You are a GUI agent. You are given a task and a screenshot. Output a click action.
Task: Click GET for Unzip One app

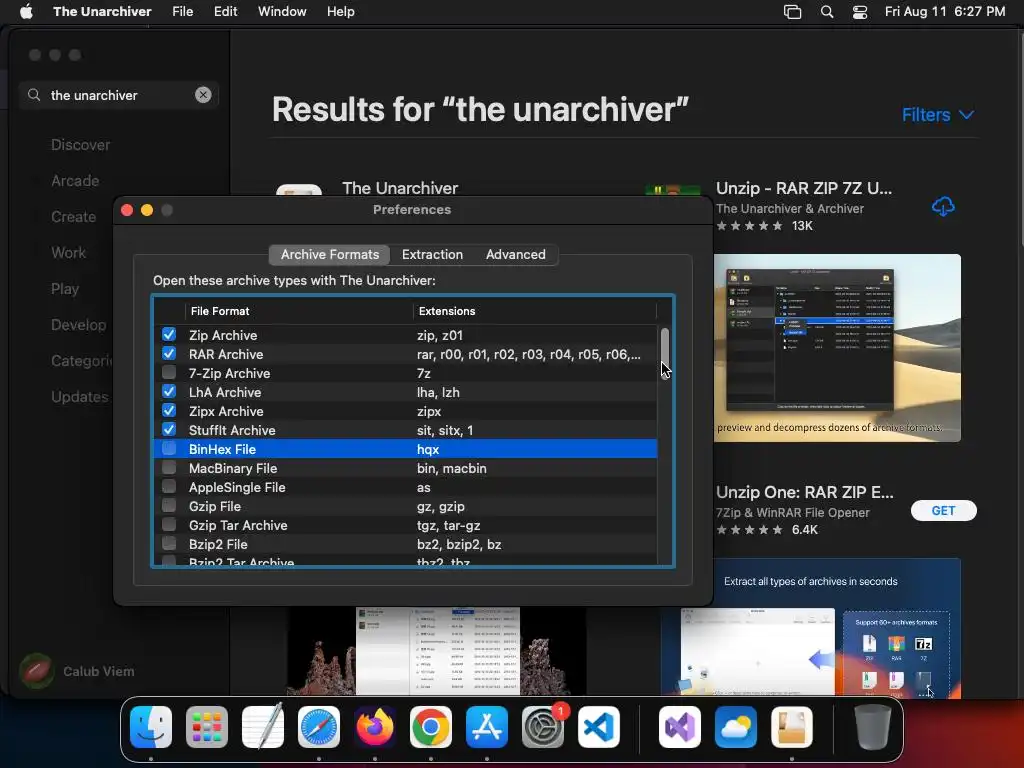(943, 511)
